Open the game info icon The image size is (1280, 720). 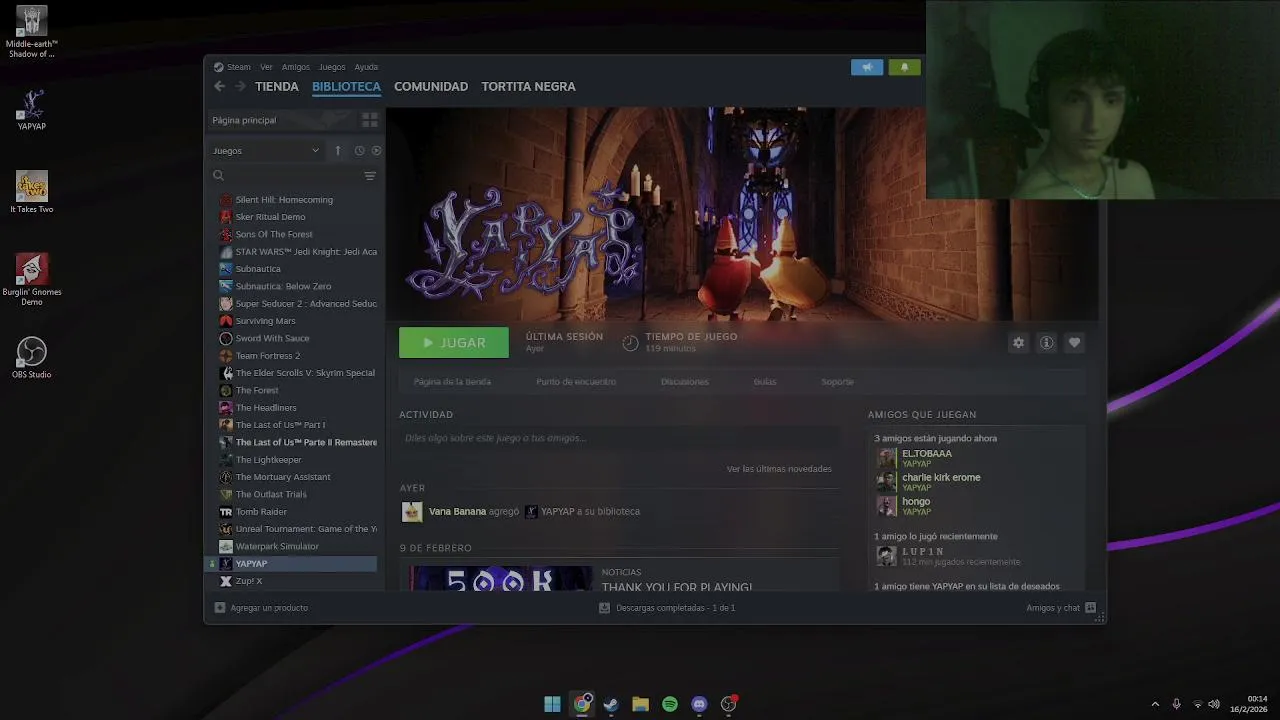pyautogui.click(x=1046, y=343)
